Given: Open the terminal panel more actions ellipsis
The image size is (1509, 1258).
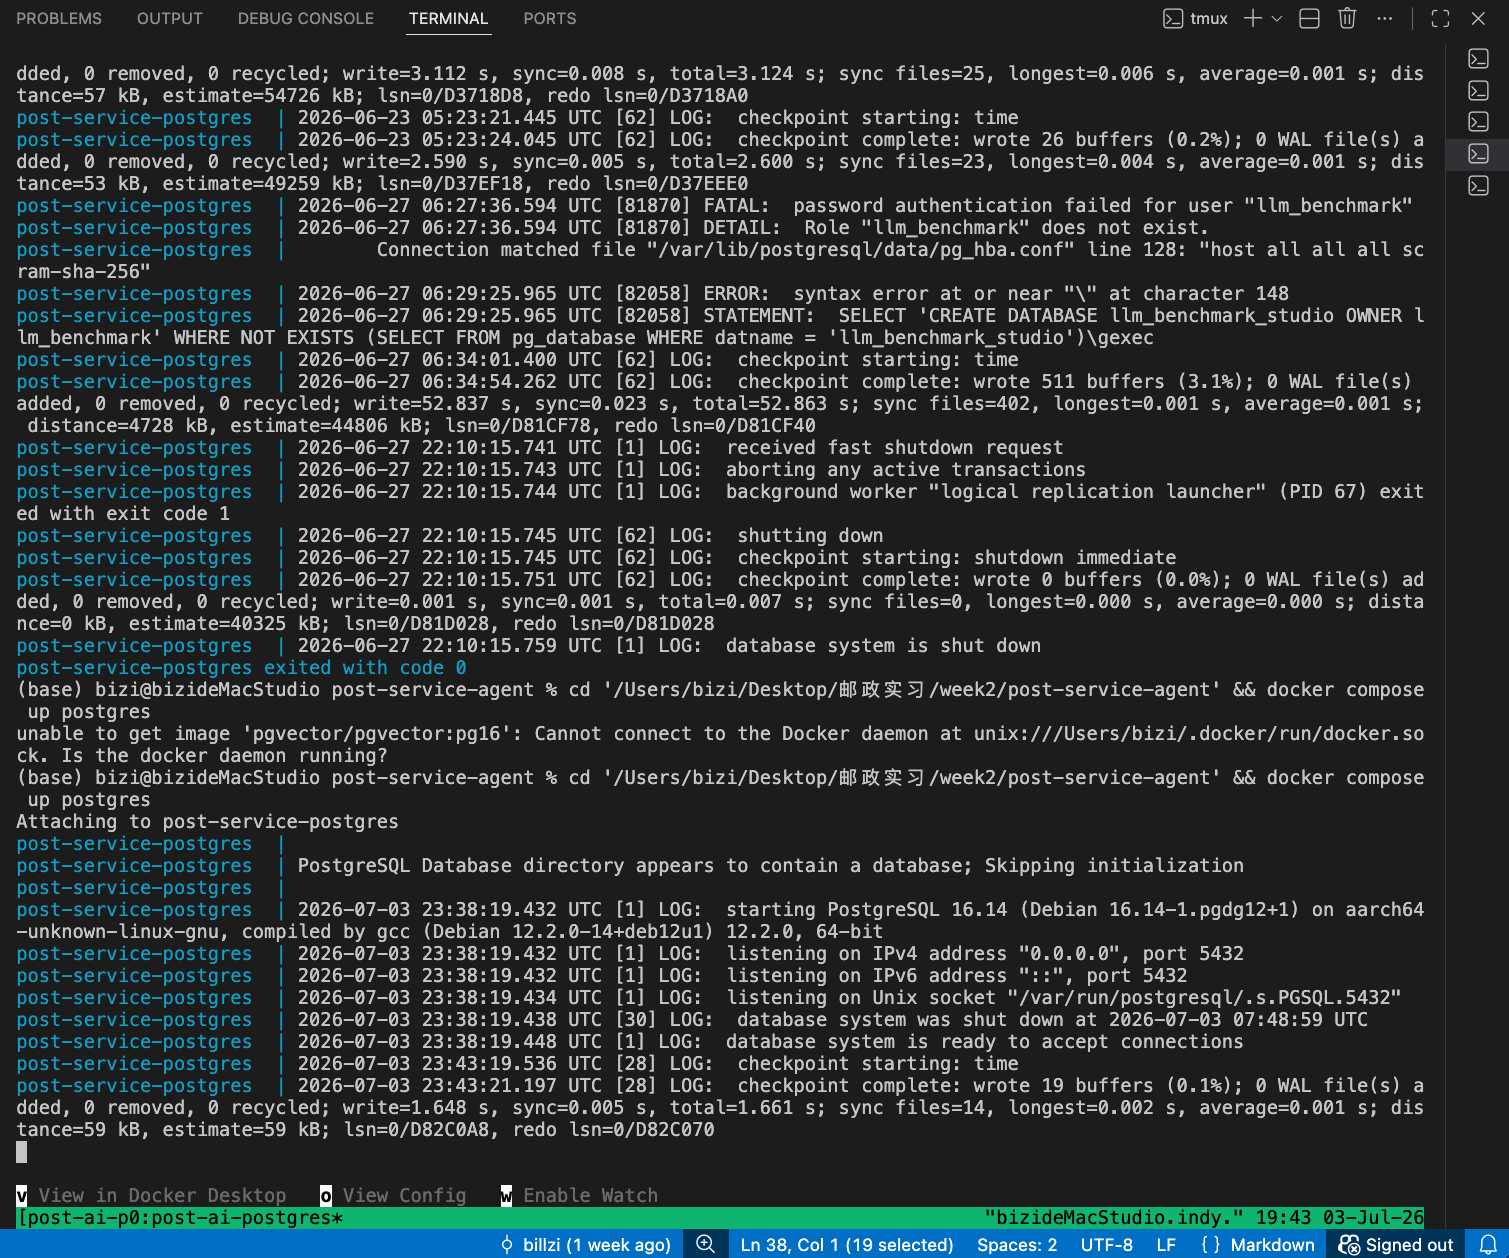Looking at the screenshot, I should pyautogui.click(x=1385, y=18).
